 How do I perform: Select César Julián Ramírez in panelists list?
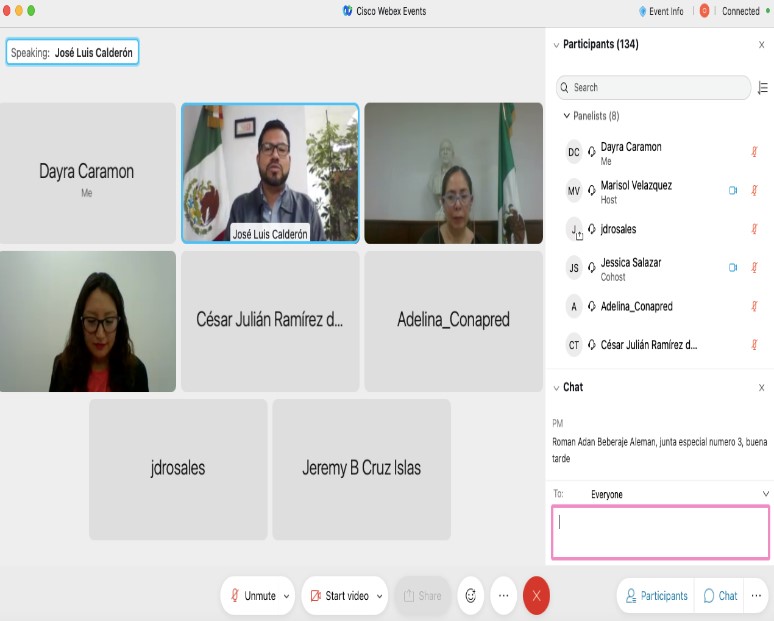pos(660,345)
